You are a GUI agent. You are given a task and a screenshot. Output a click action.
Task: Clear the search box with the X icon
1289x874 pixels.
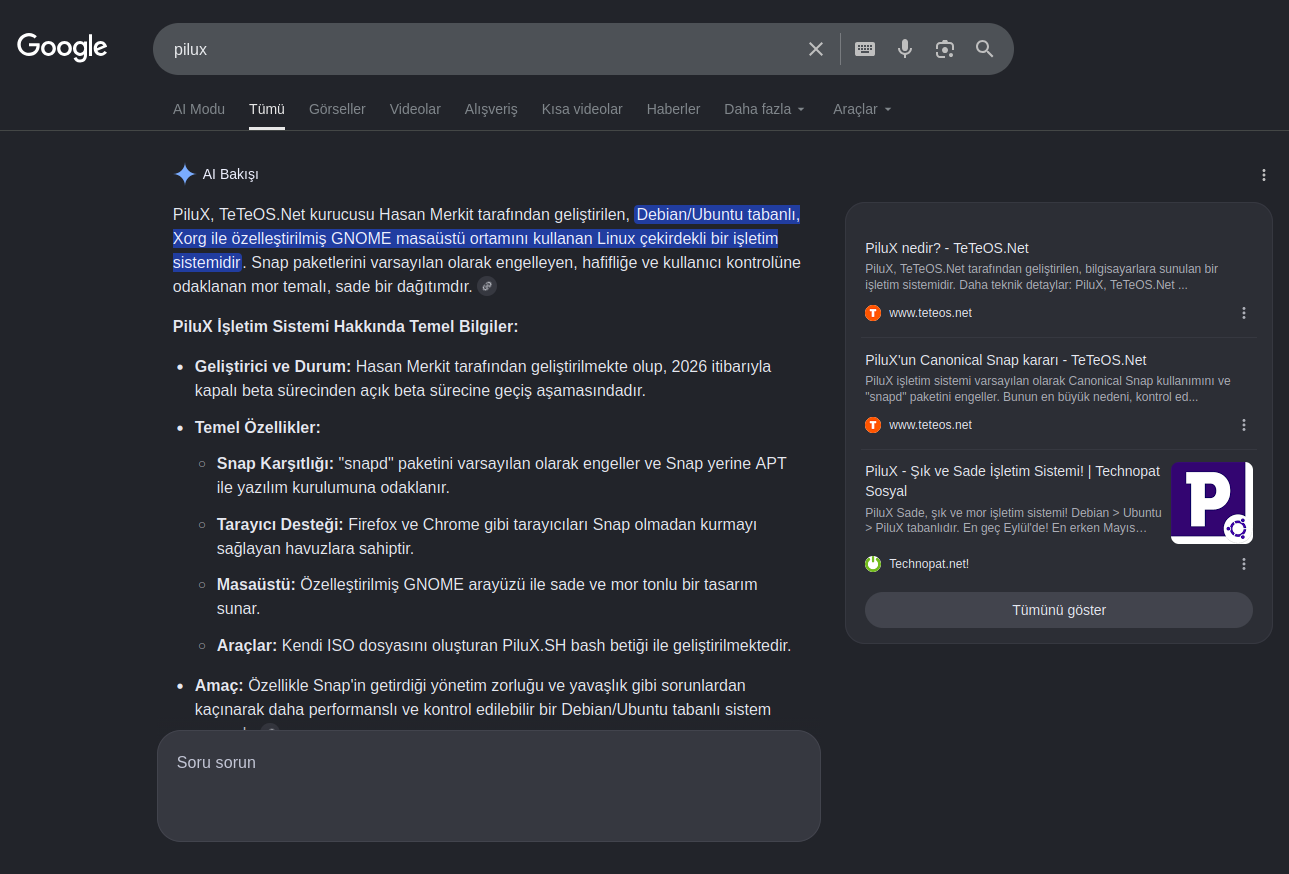coord(816,49)
